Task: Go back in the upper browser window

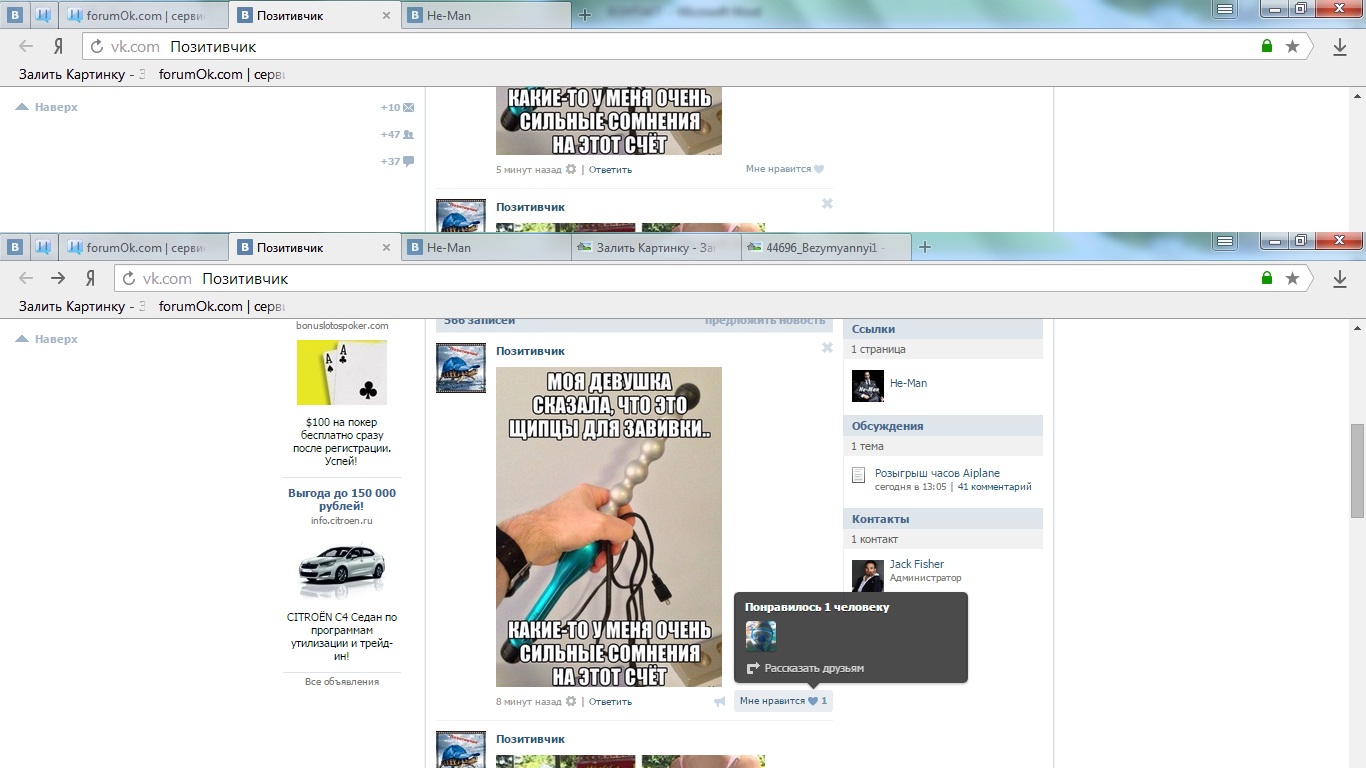Action: pyautogui.click(x=27, y=47)
